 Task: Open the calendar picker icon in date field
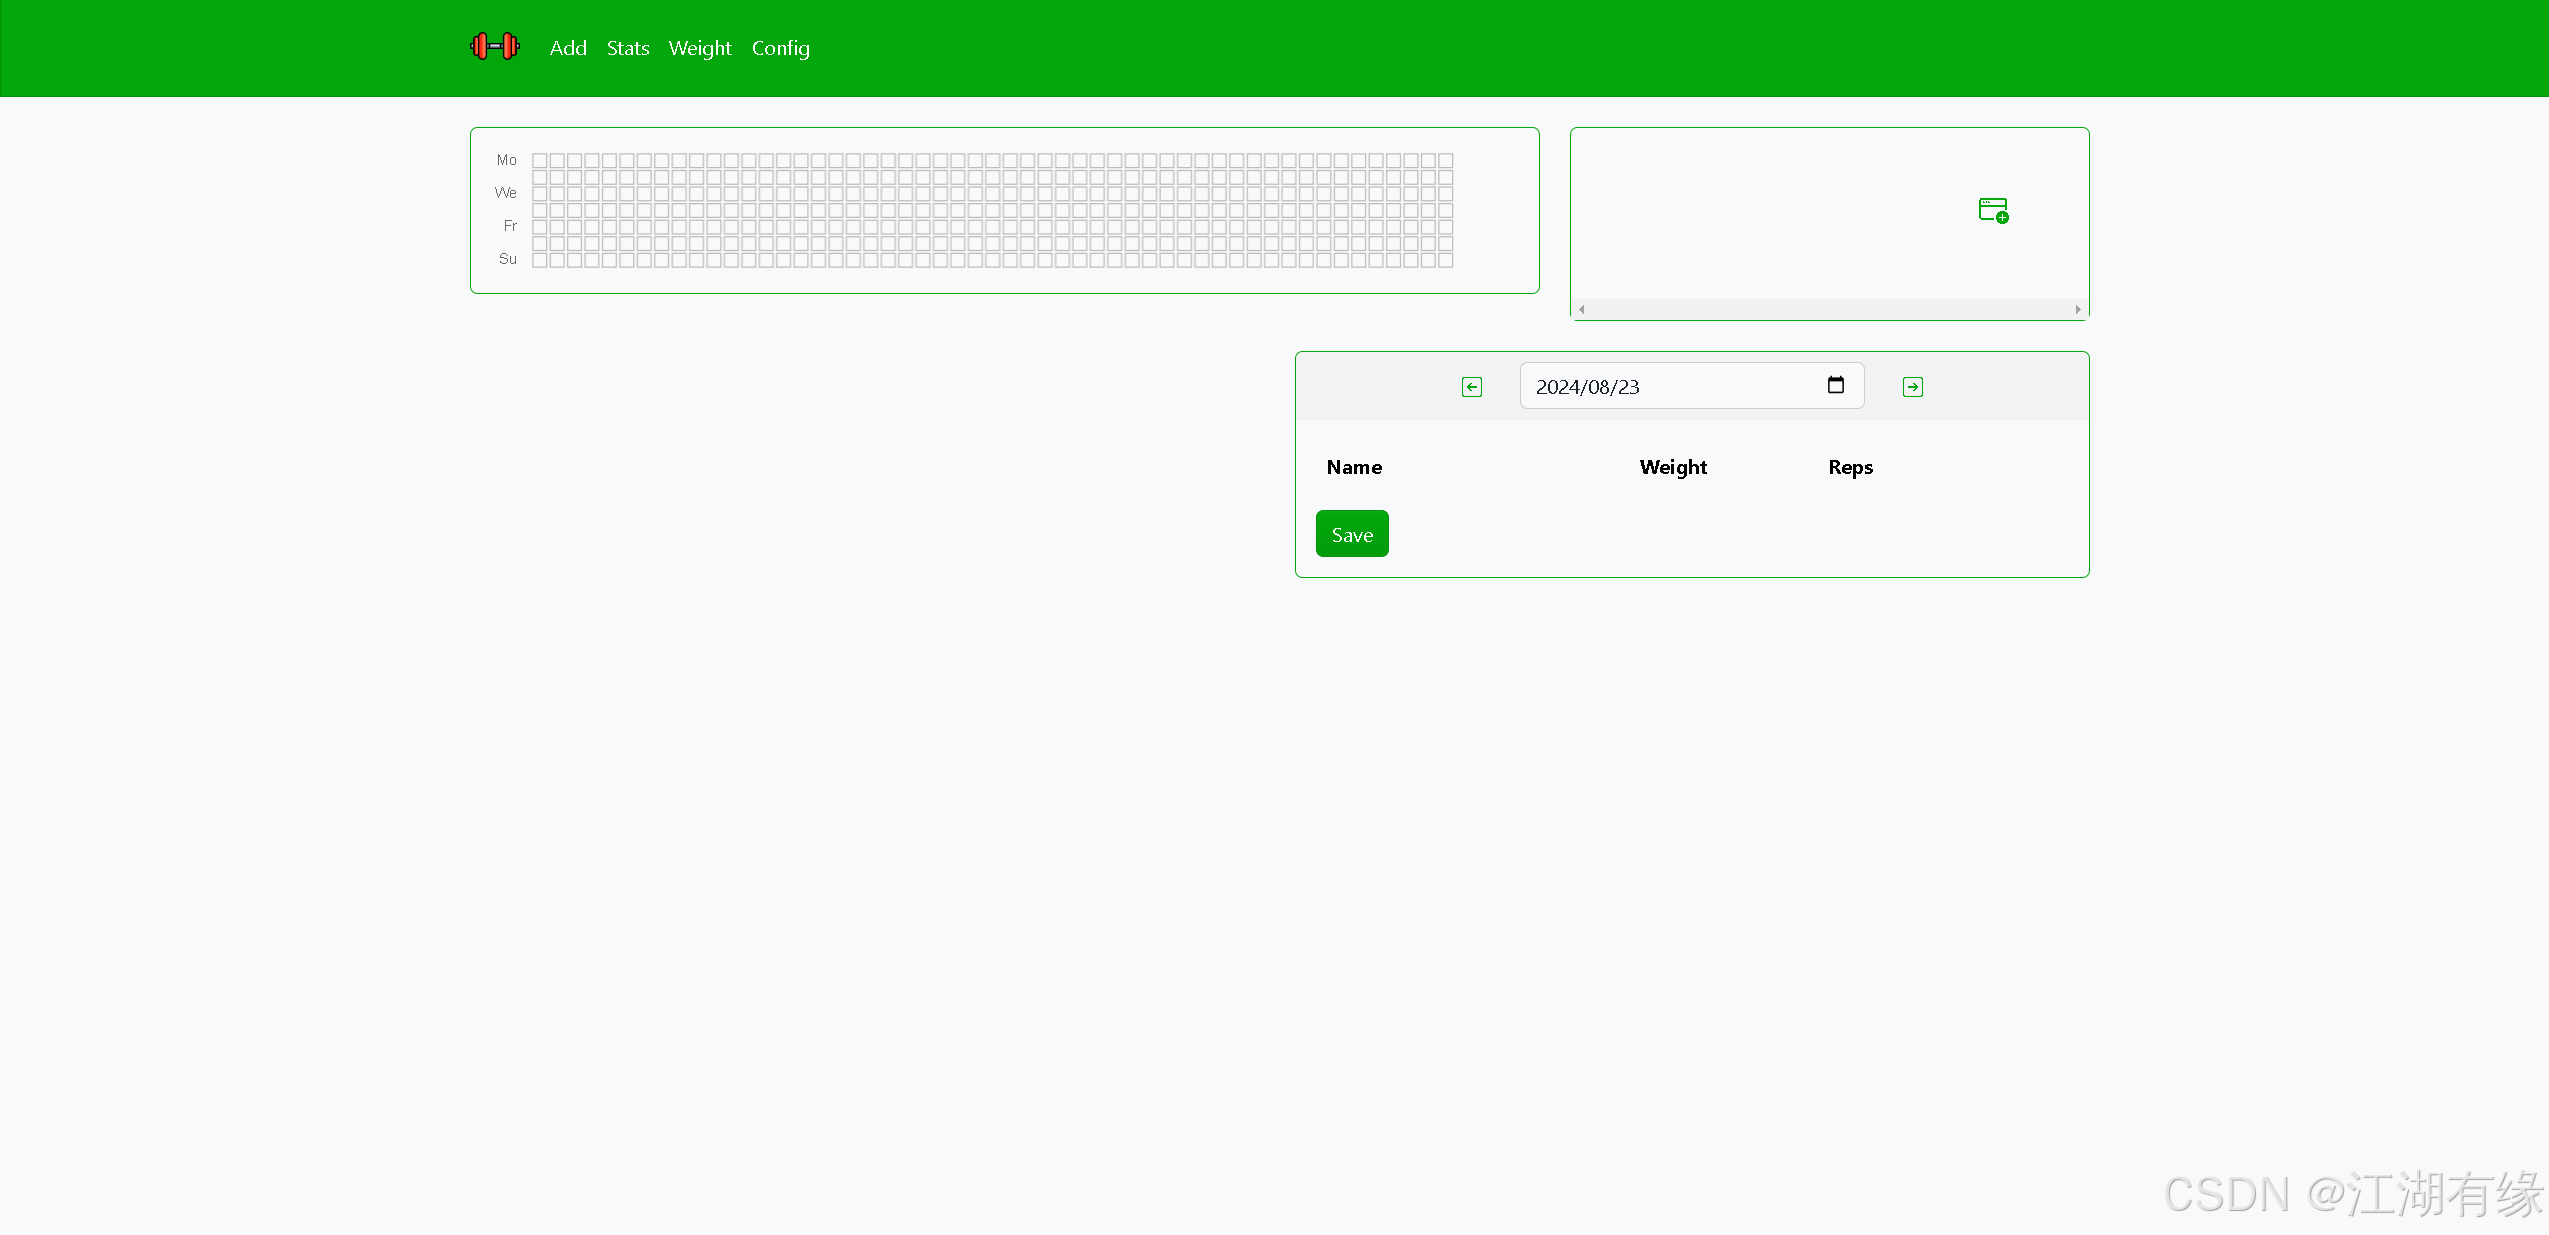point(1835,385)
